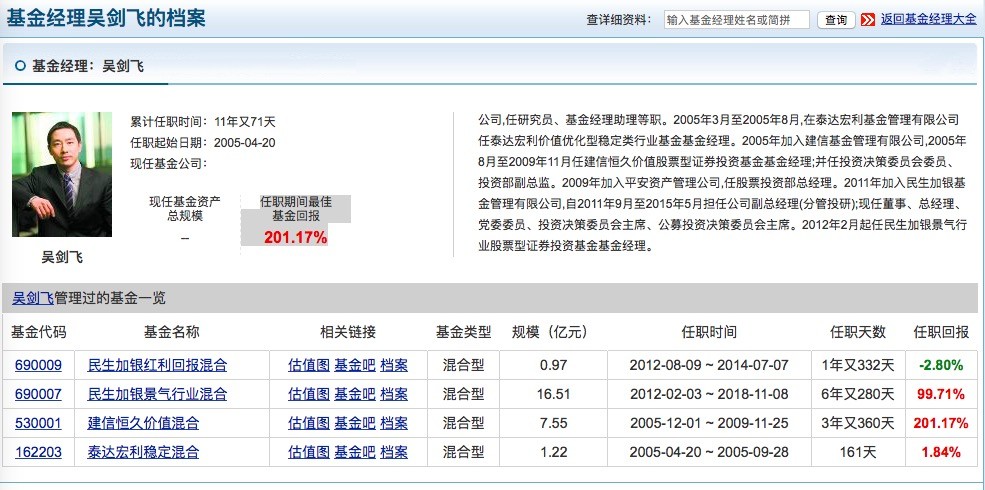
Task: Open the 泰达宏利稳定混合 fund link
Action: tap(143, 452)
